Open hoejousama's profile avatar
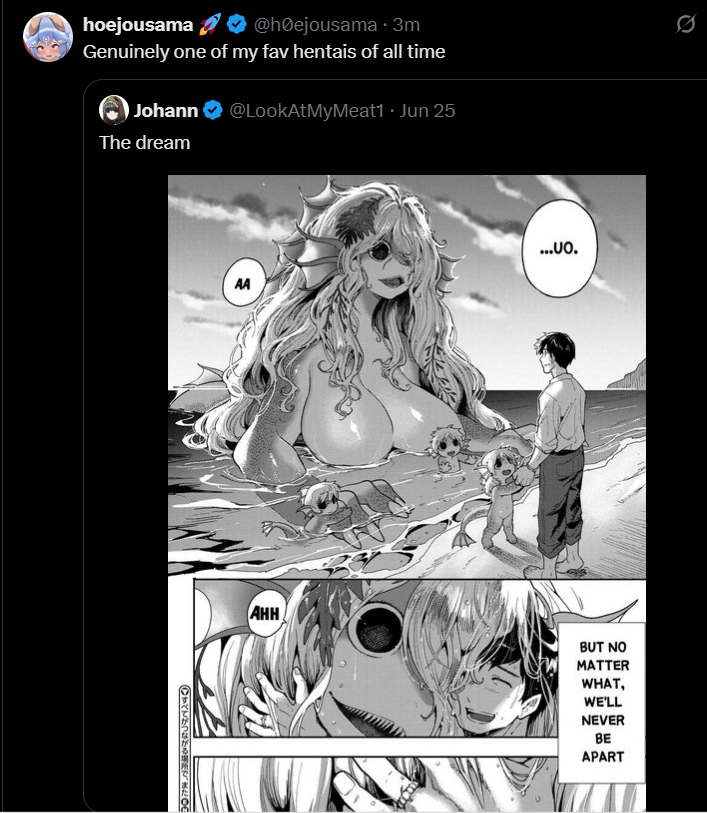Viewport: 707px width, 813px height. point(48,37)
